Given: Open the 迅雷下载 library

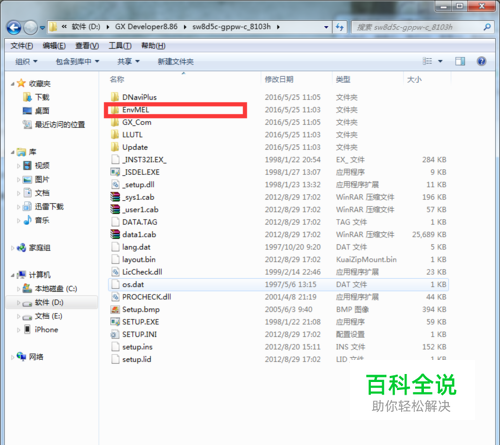Looking at the screenshot, I should point(49,207).
